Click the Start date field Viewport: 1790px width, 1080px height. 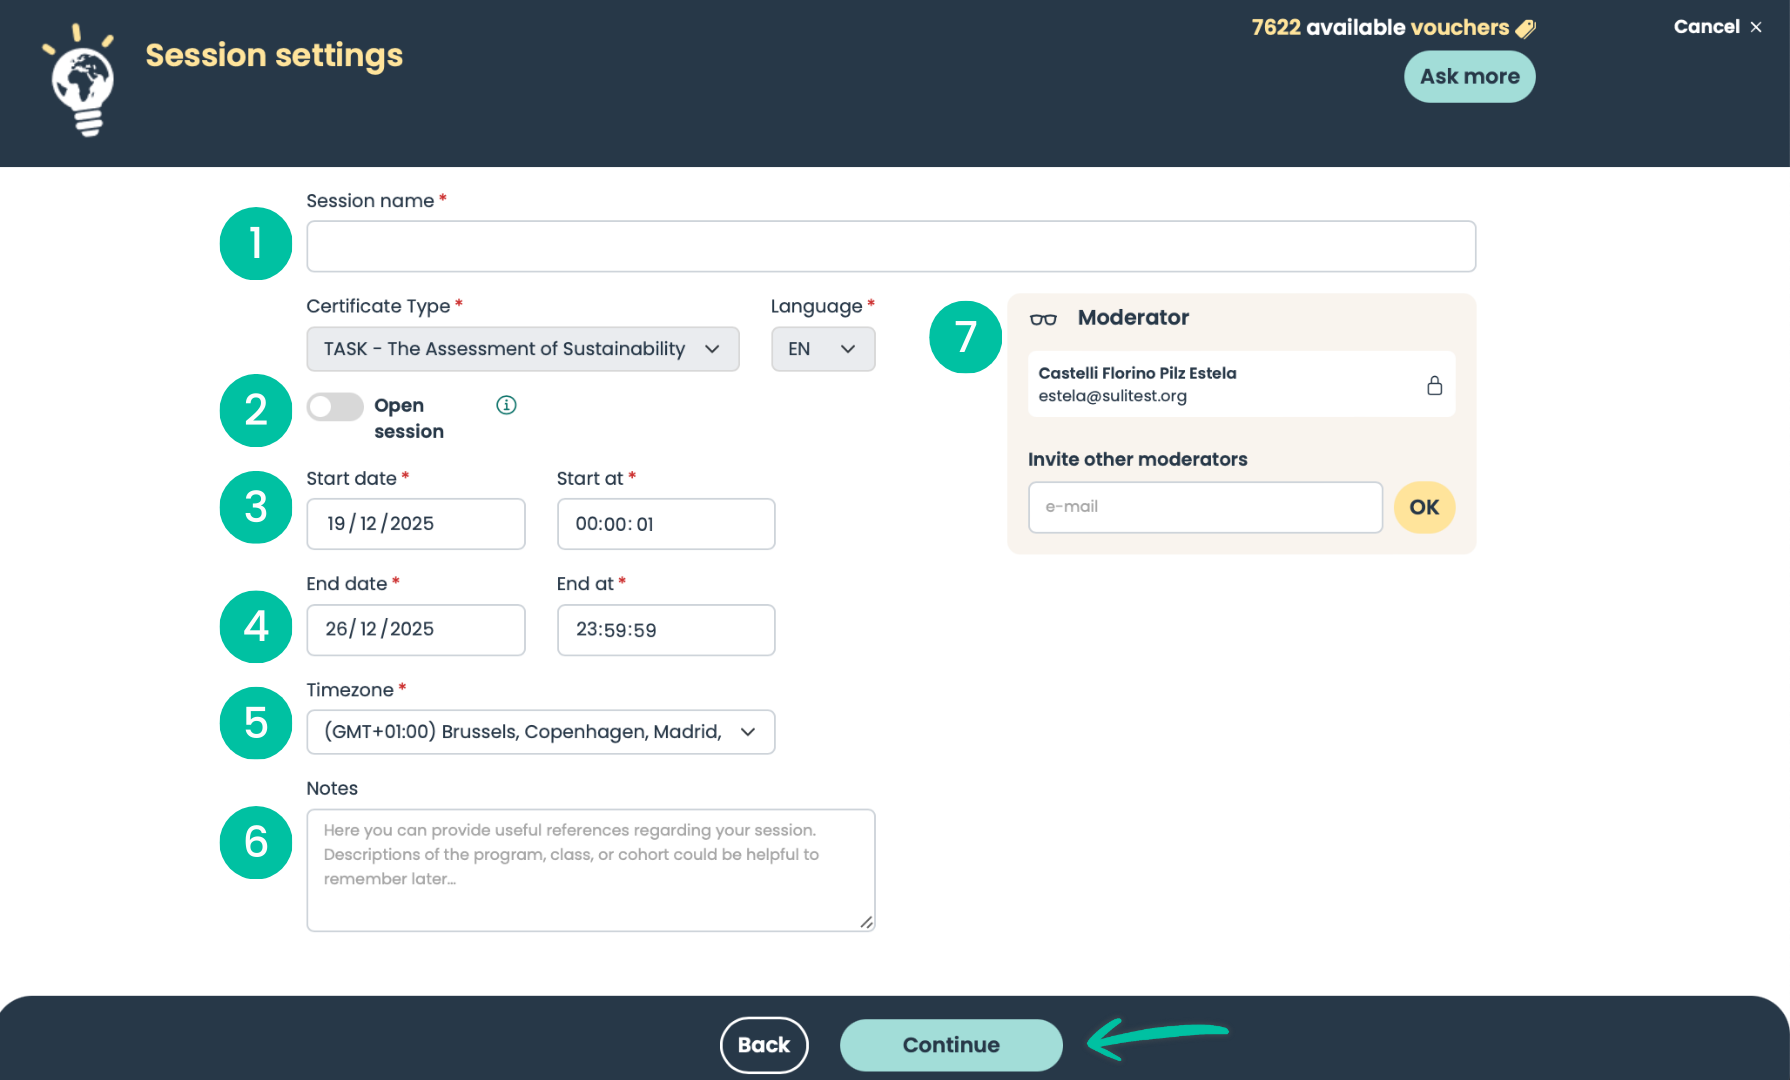[x=415, y=524]
